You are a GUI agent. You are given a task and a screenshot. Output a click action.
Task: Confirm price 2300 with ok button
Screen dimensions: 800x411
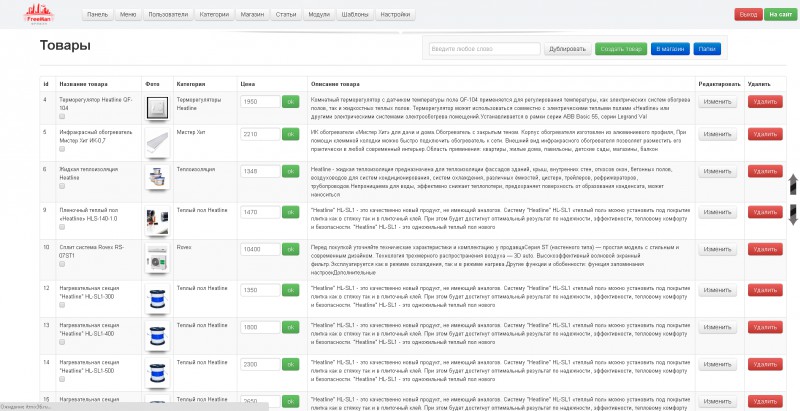[x=290, y=364]
